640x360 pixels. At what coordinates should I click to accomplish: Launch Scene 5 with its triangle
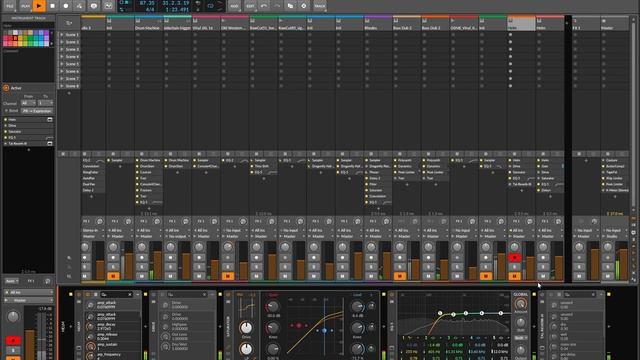(62, 64)
